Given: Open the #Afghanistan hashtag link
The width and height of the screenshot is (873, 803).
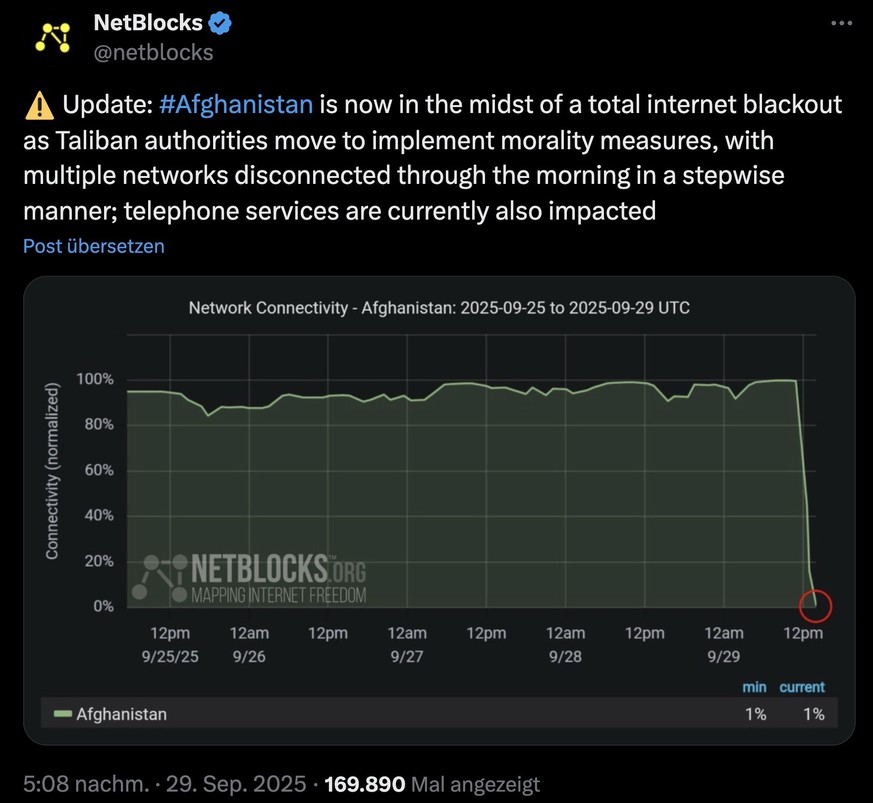Looking at the screenshot, I should coord(236,105).
